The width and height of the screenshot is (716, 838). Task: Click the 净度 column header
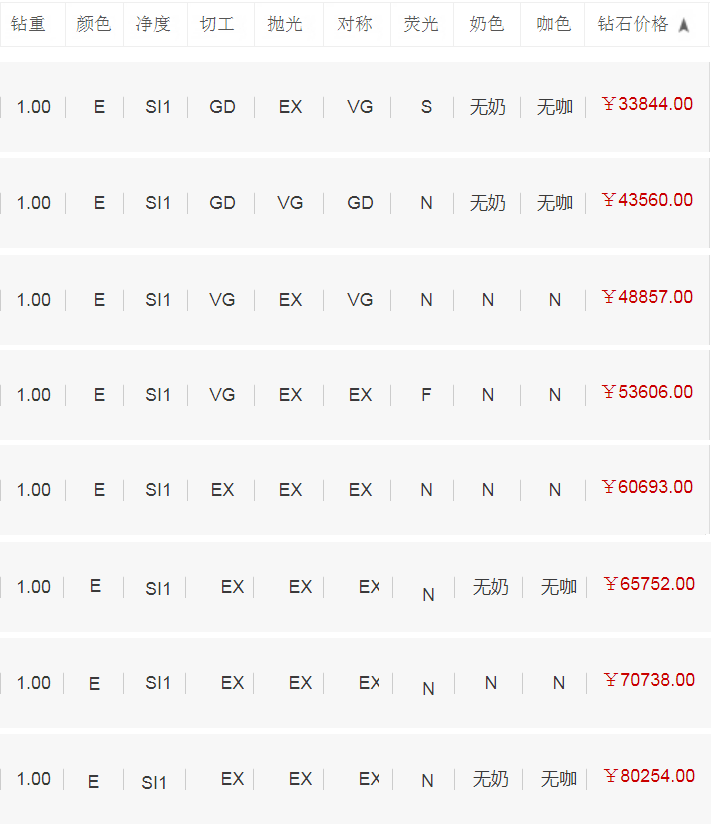153,24
